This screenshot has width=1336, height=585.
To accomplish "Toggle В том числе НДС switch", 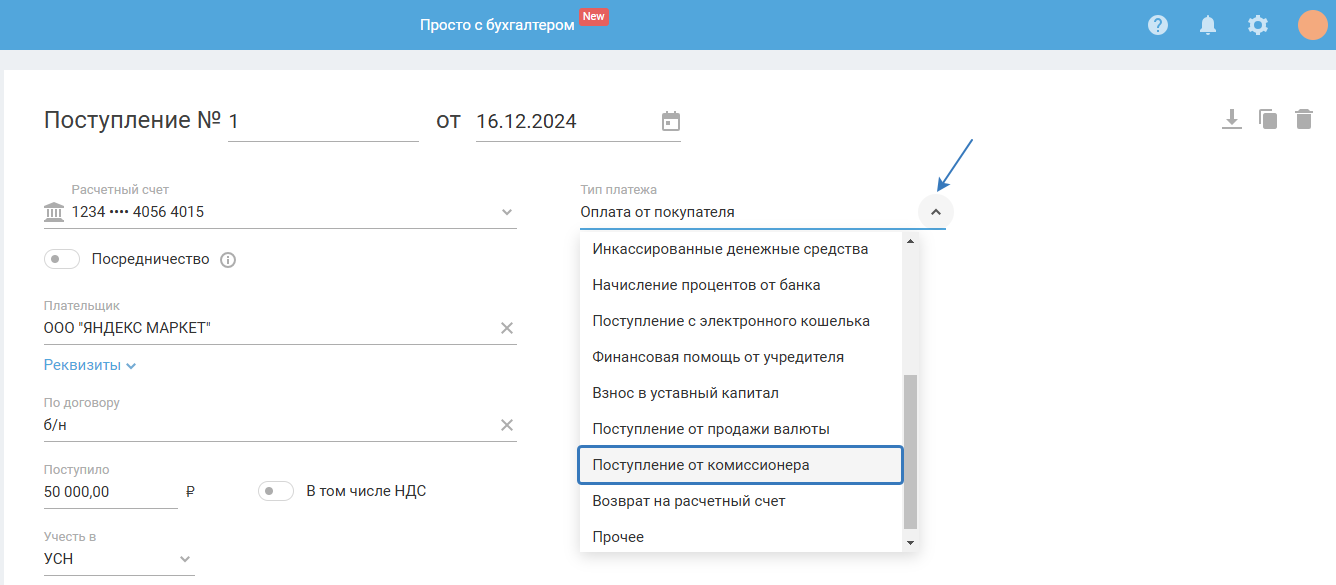I will (276, 491).
